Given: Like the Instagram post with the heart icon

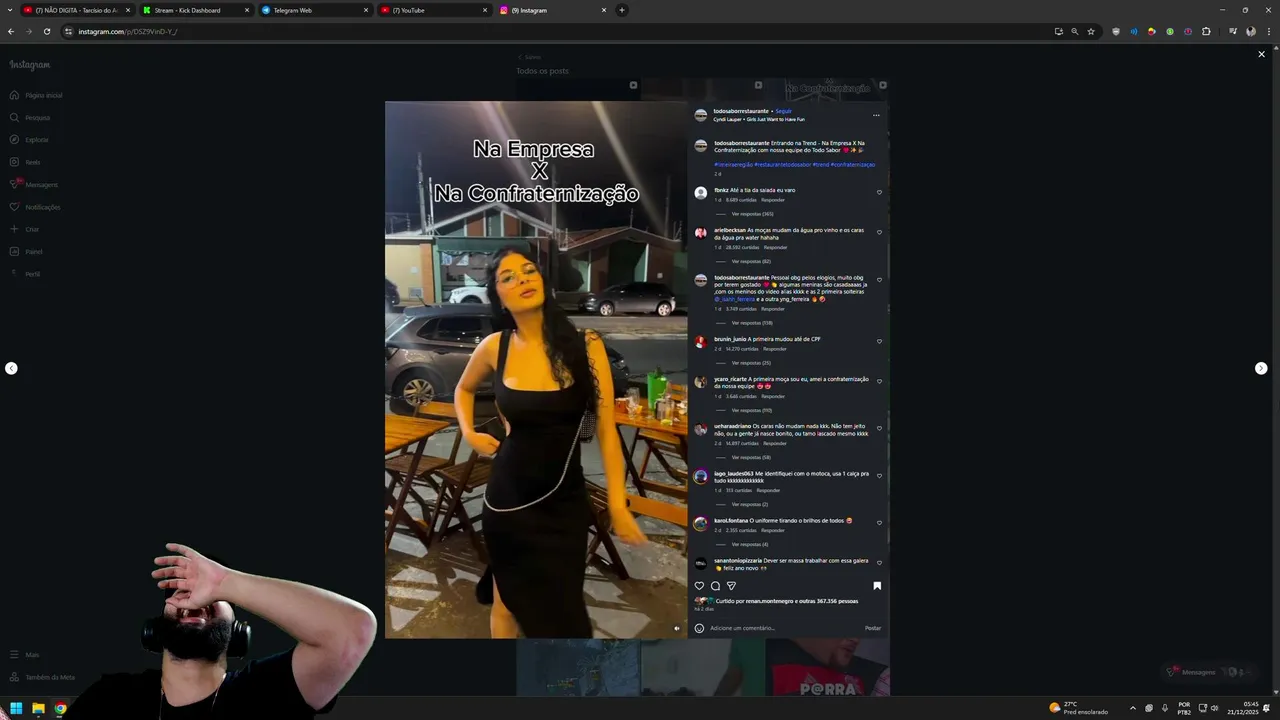Looking at the screenshot, I should click(699, 586).
